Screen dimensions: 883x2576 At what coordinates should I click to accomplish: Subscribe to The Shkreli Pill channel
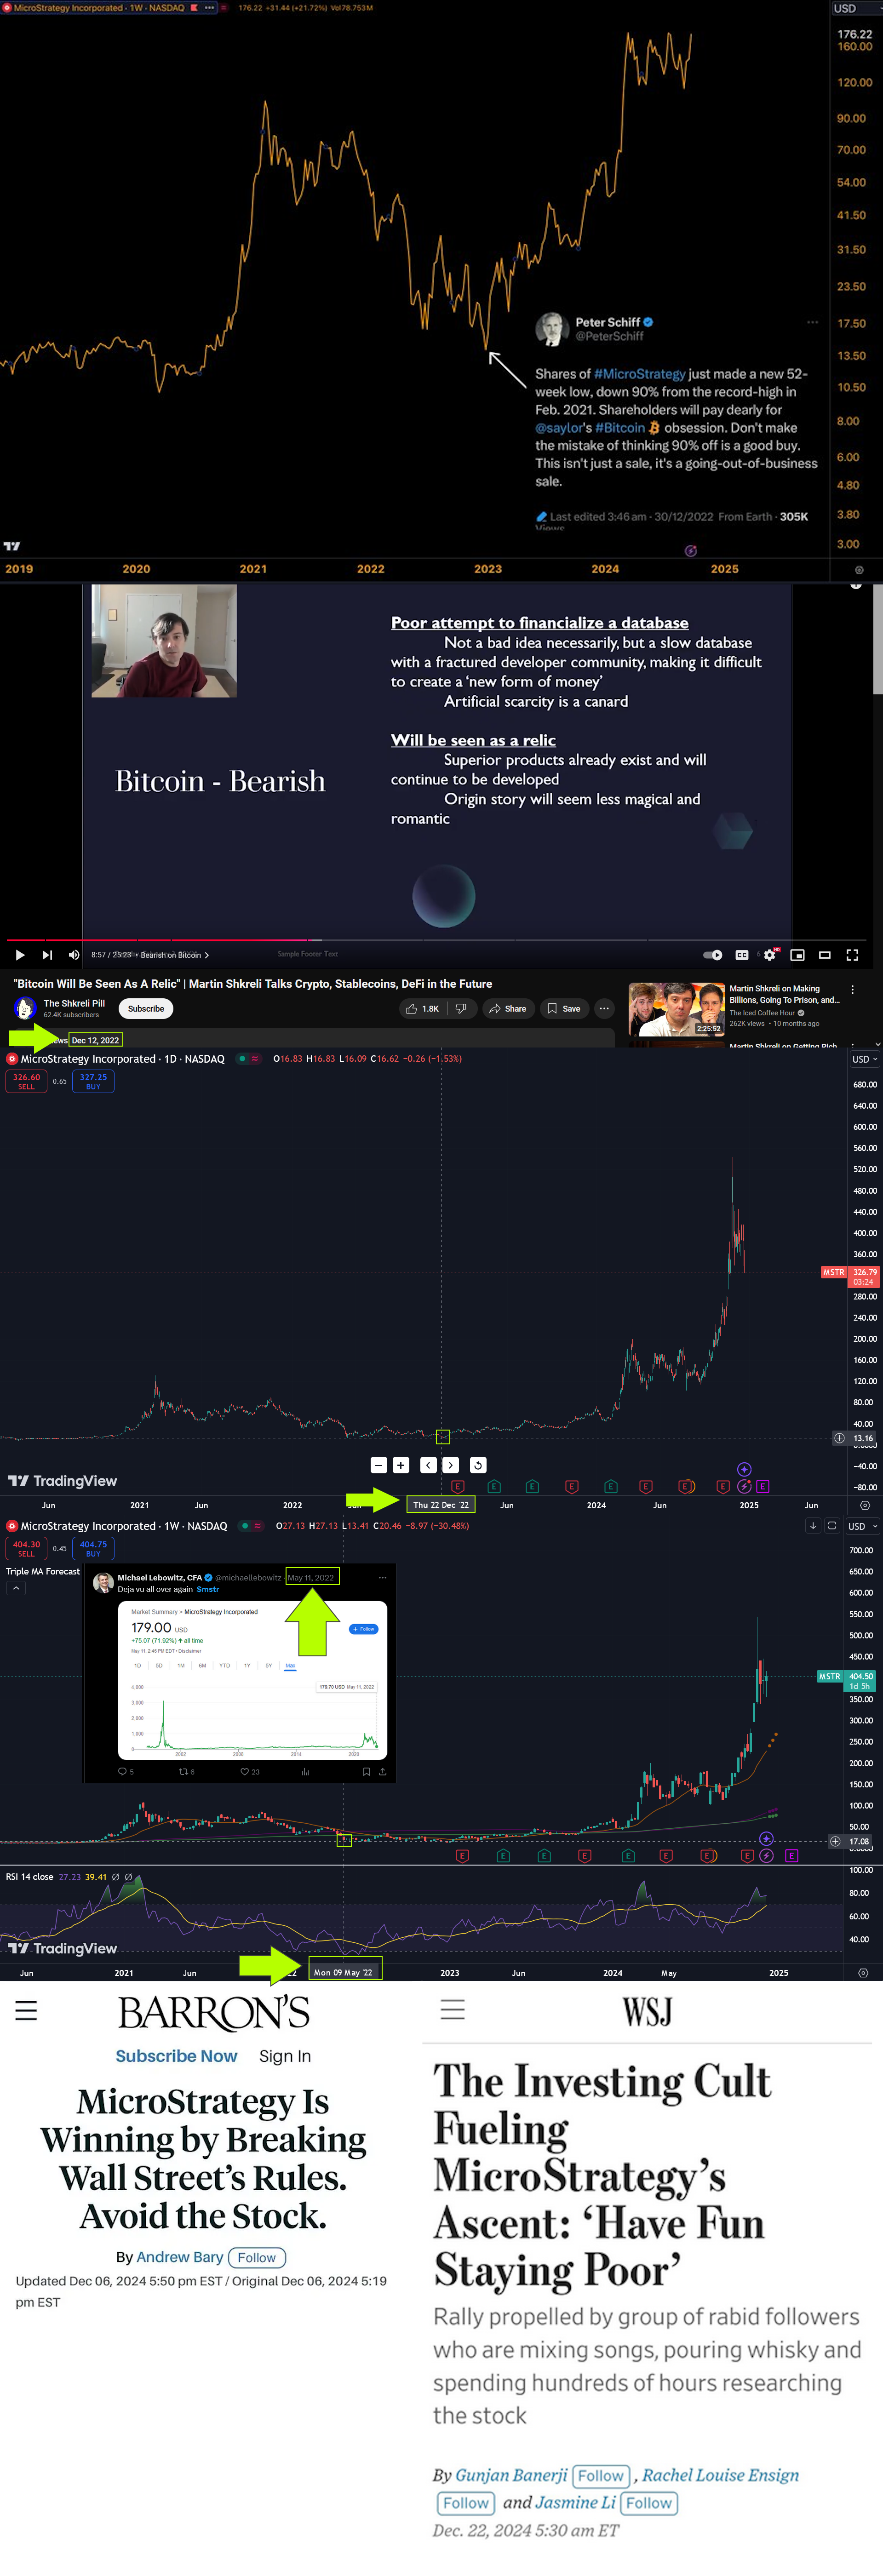click(x=146, y=1008)
